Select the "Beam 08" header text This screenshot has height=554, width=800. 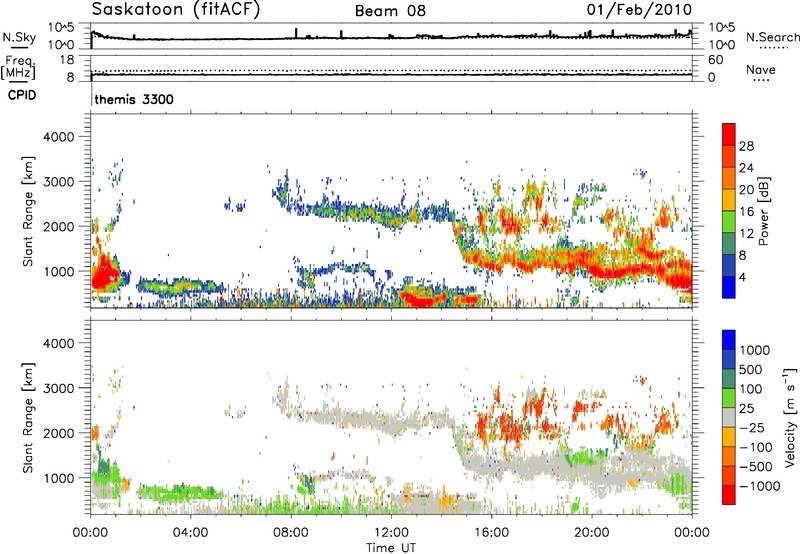(390, 11)
